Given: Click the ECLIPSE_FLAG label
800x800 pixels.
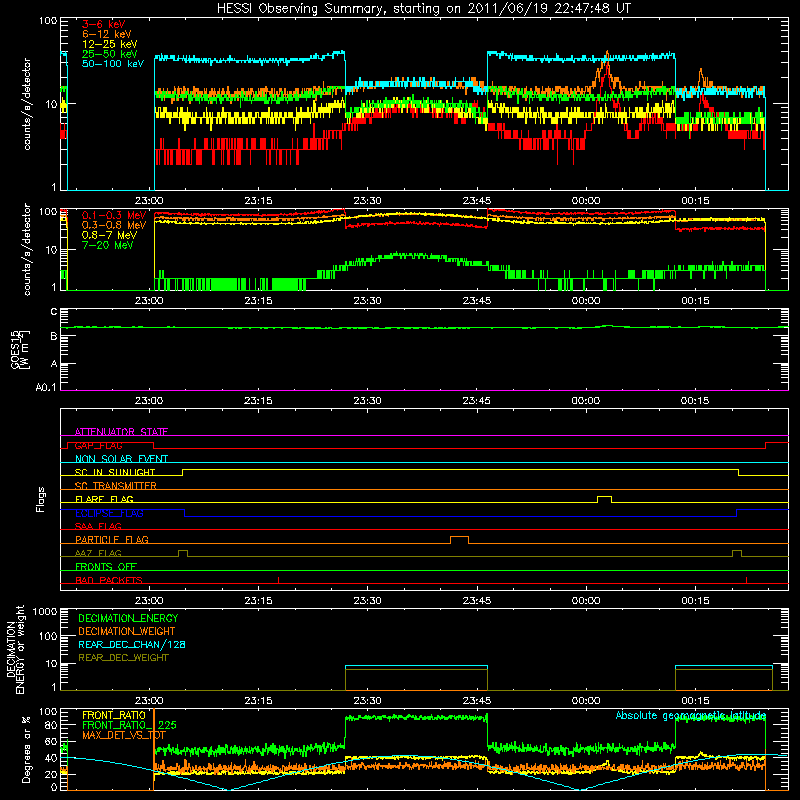Looking at the screenshot, I should click(109, 513).
